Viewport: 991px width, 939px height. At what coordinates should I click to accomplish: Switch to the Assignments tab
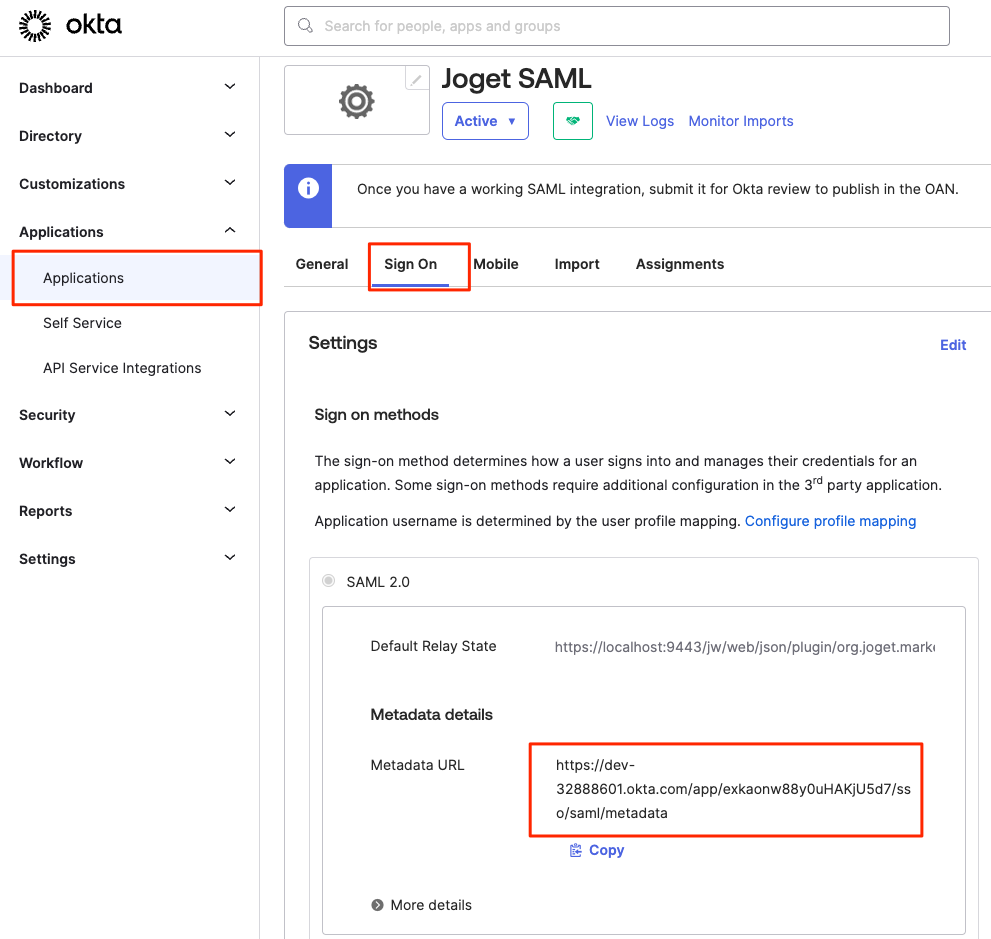click(x=680, y=264)
